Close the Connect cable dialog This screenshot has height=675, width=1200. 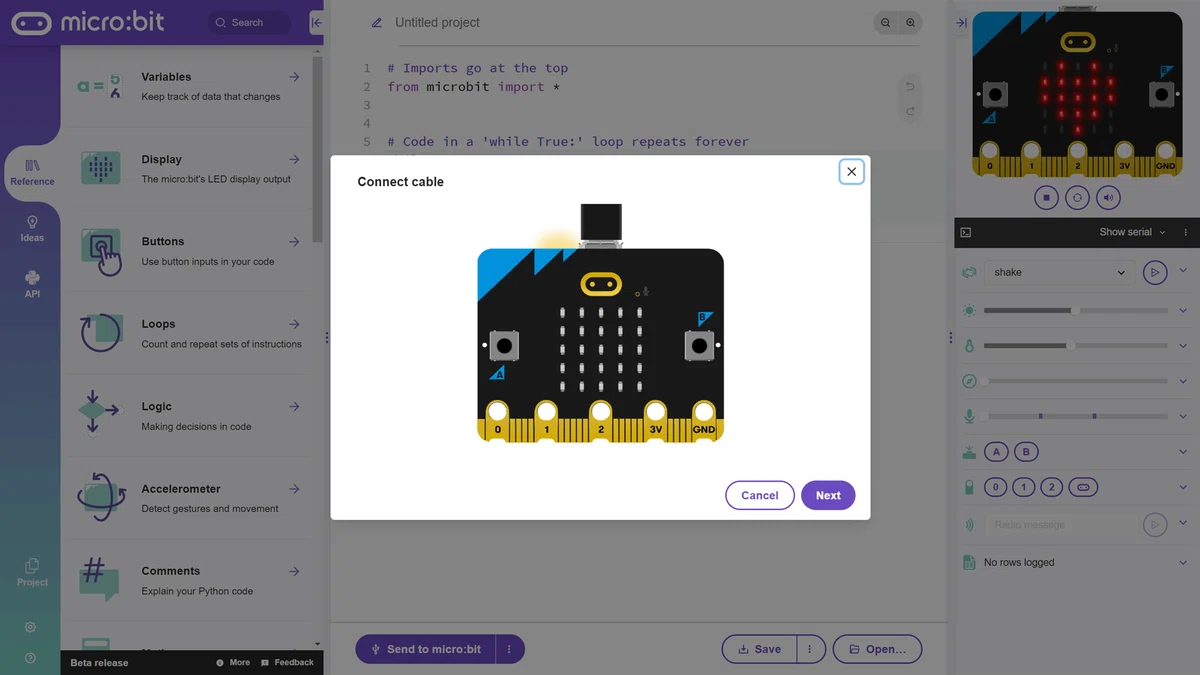click(x=851, y=172)
